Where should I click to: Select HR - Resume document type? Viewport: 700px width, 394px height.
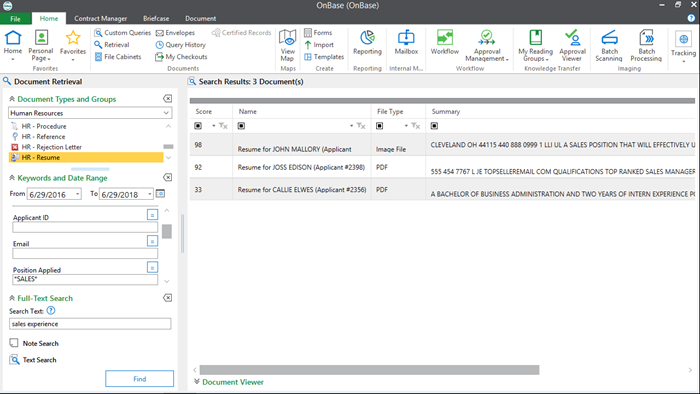click(x=86, y=157)
